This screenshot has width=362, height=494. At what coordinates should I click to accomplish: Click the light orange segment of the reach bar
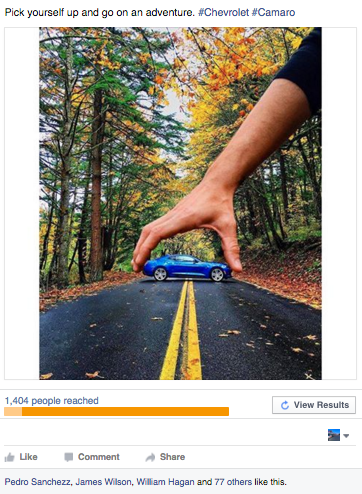point(13,411)
